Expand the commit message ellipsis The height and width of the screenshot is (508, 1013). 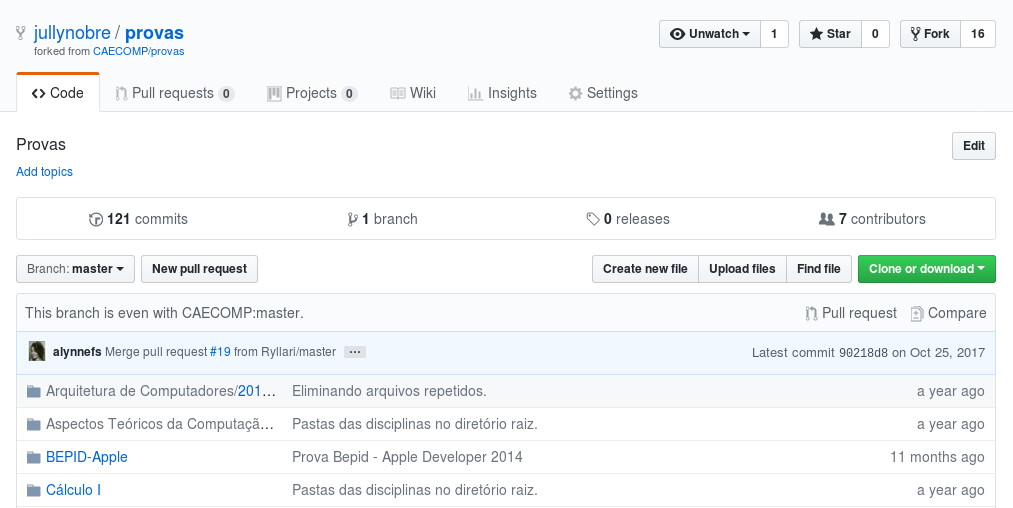point(355,352)
